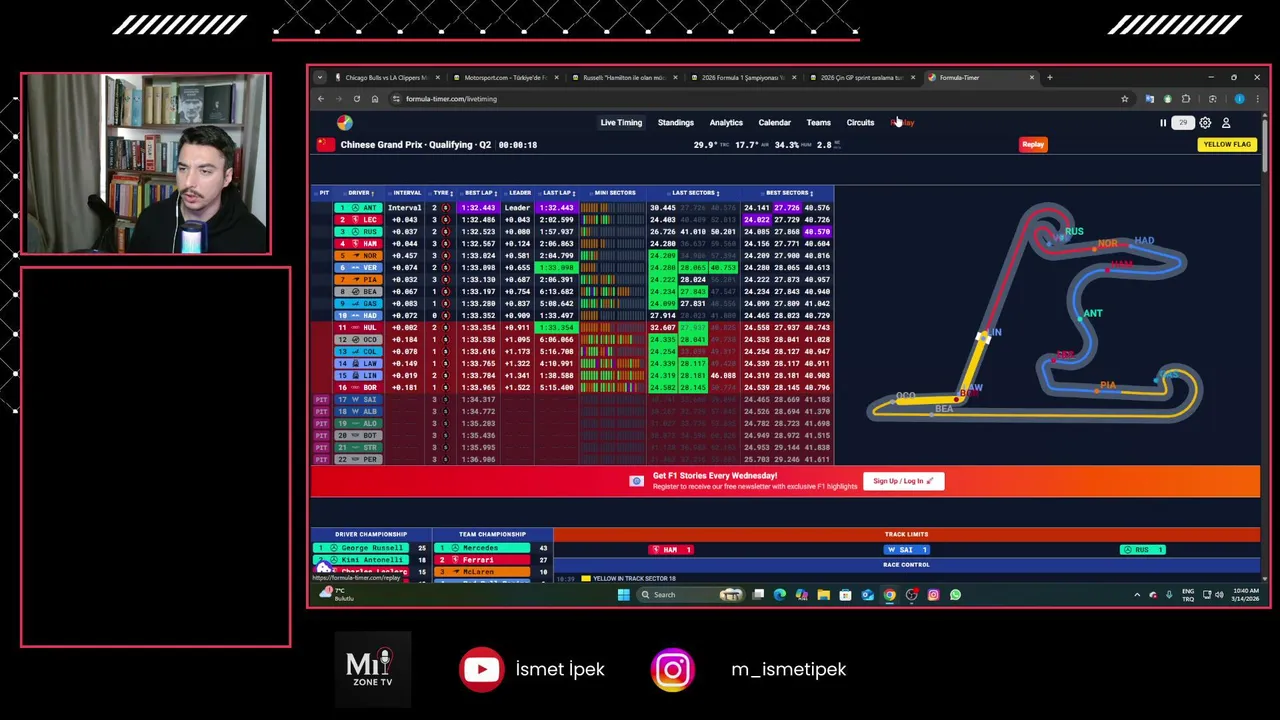Click the INTERVAL column header
Viewport: 1280px width, 720px height.
[x=408, y=193]
